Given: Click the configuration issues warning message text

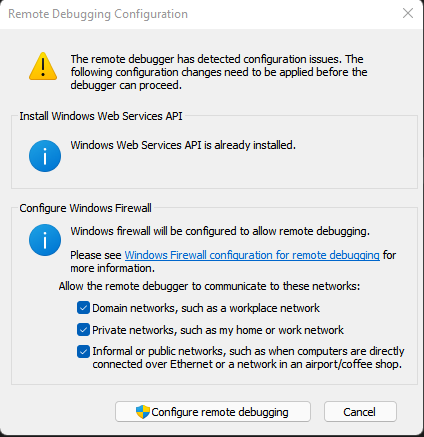Looking at the screenshot, I should point(219,72).
